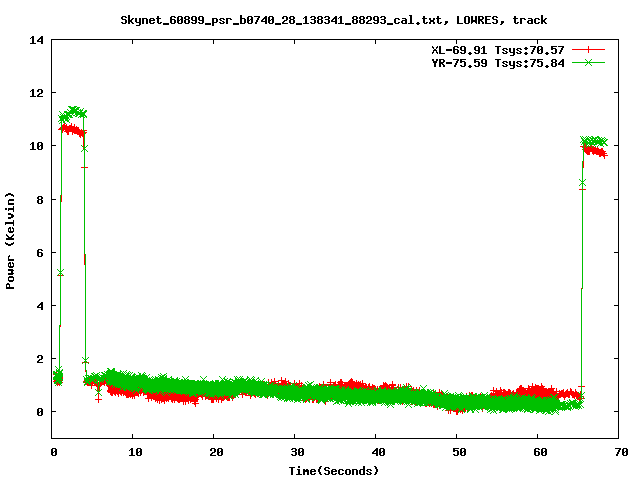Click the Power (Kelvin) y-axis label
Image resolution: width=640 pixels, height=480 pixels.
[10, 241]
